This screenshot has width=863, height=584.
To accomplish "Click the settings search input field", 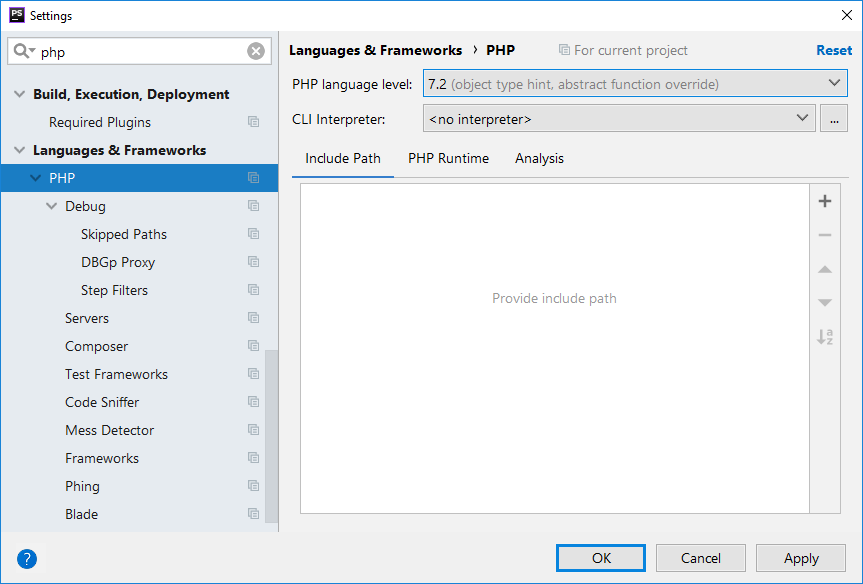I will (x=140, y=52).
